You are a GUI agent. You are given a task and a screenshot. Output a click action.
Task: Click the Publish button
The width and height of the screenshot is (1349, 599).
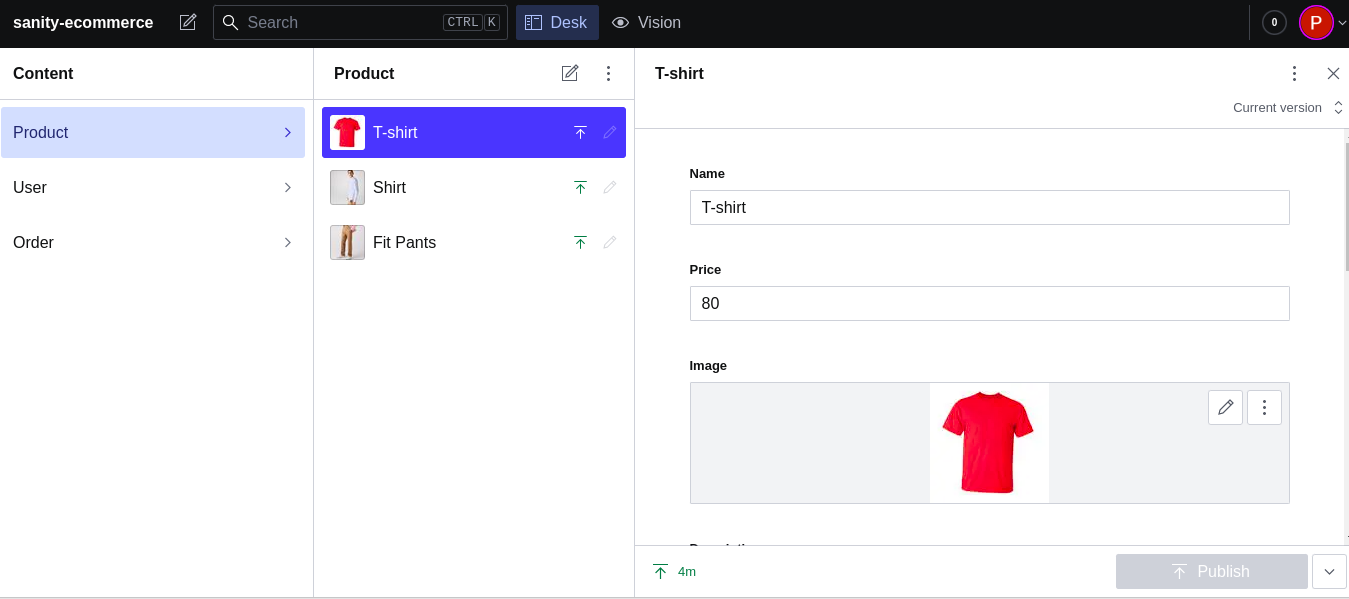click(1212, 571)
